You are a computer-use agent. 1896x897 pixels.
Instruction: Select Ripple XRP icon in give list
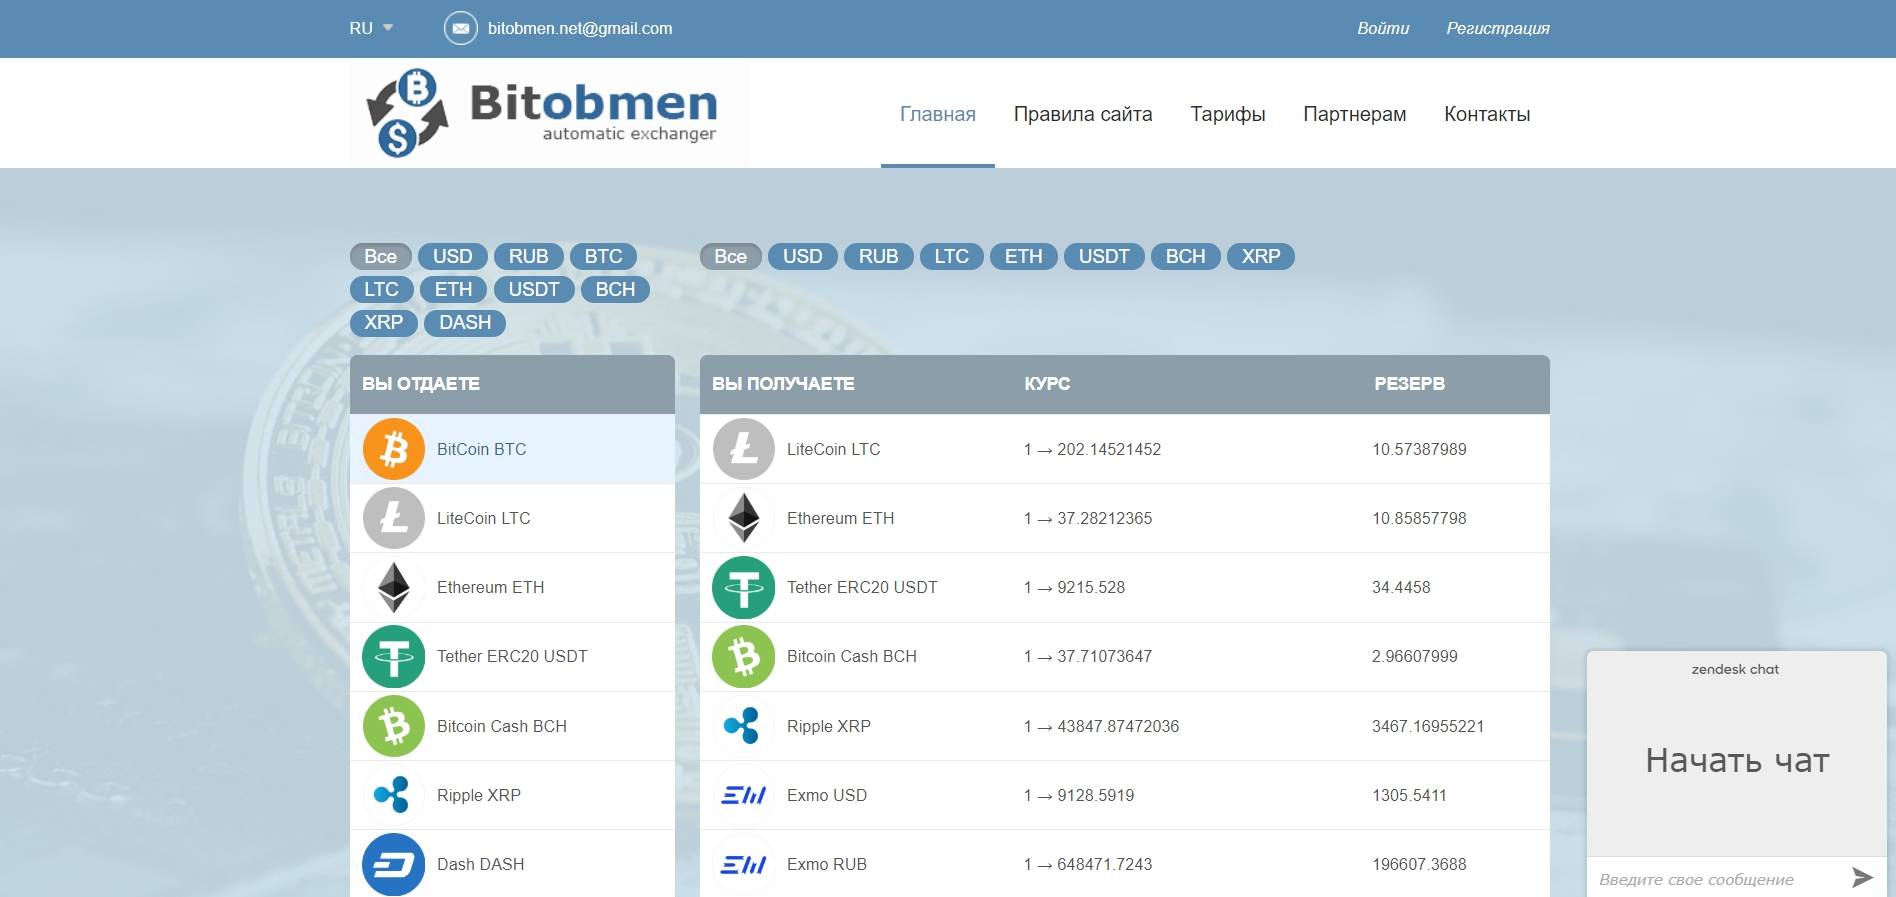(x=394, y=795)
